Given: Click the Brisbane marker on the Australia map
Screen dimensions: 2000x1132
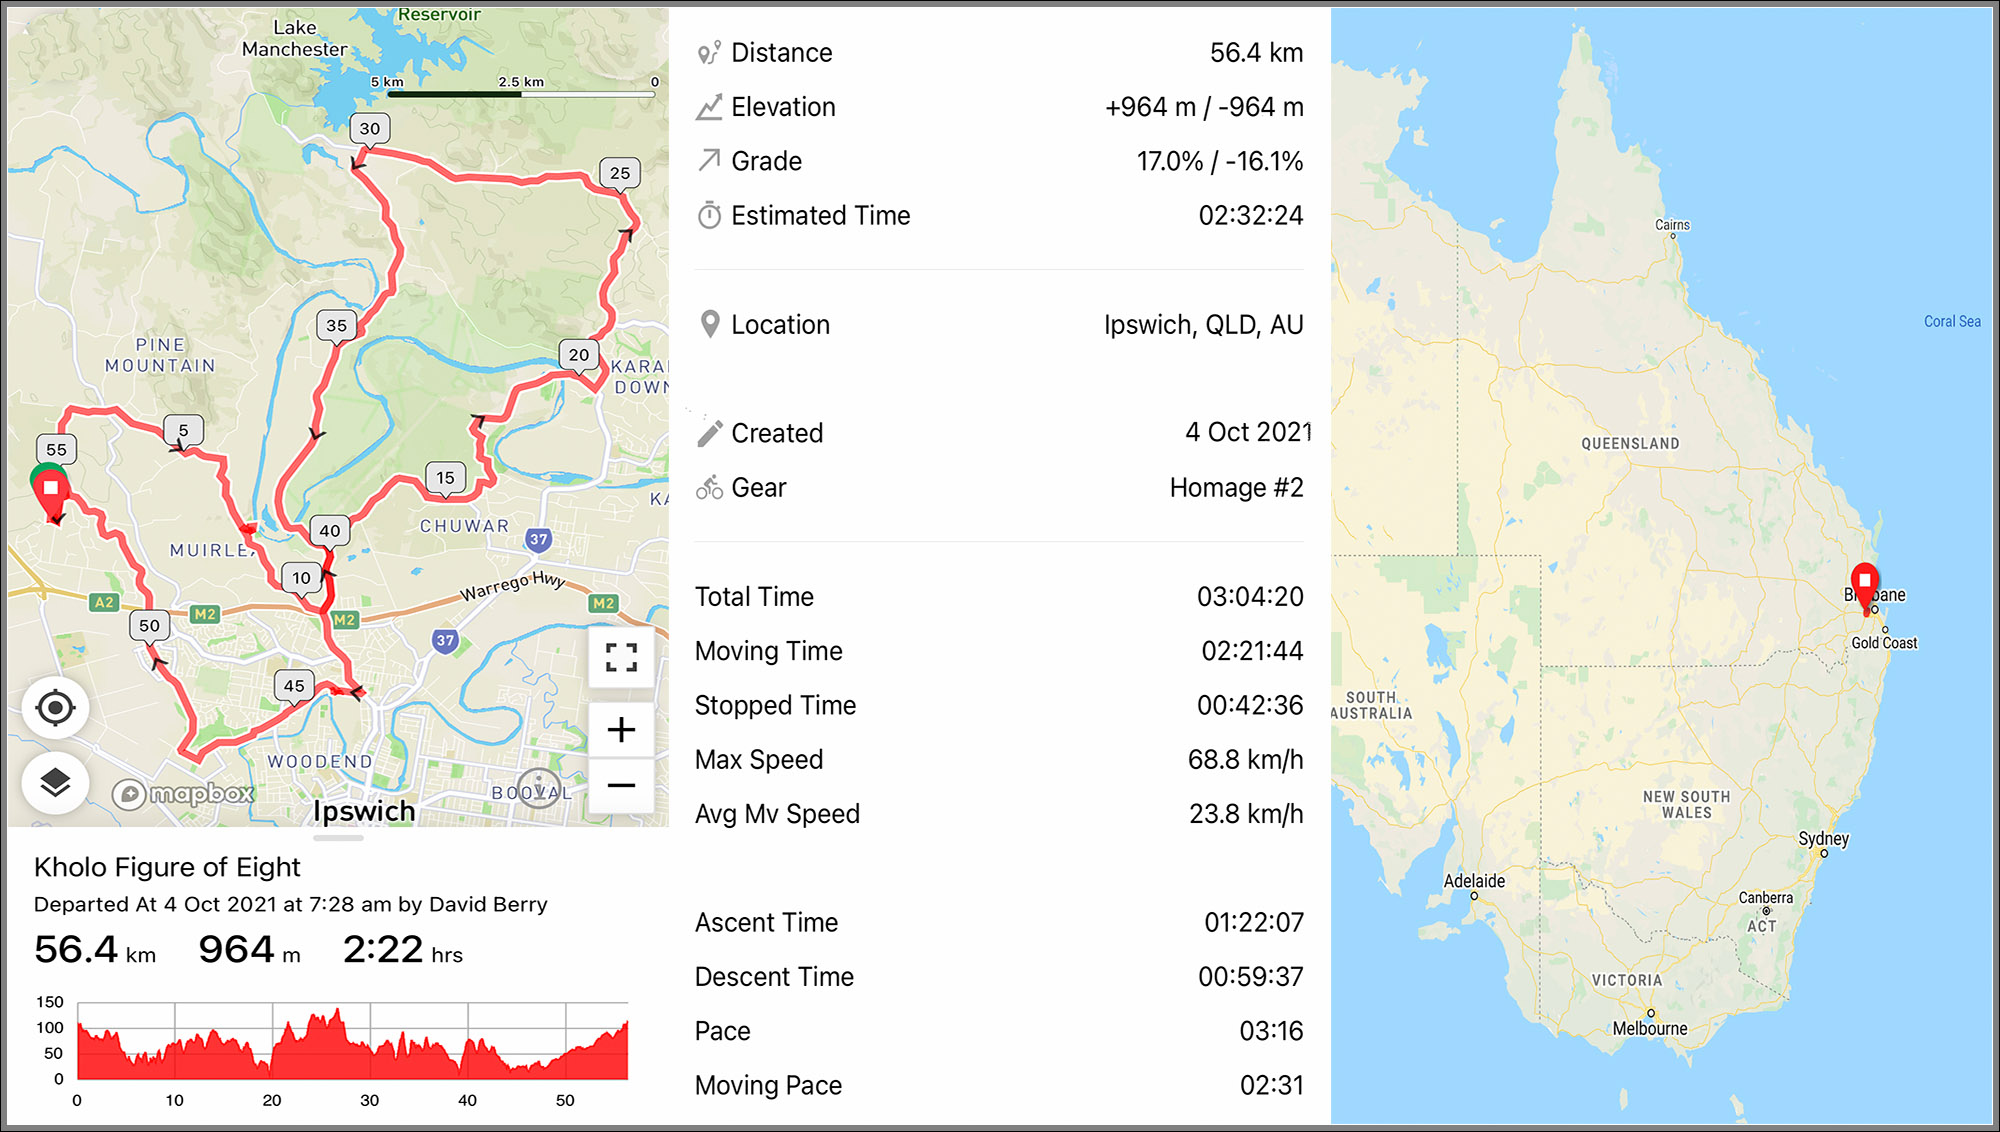Looking at the screenshot, I should [1863, 580].
